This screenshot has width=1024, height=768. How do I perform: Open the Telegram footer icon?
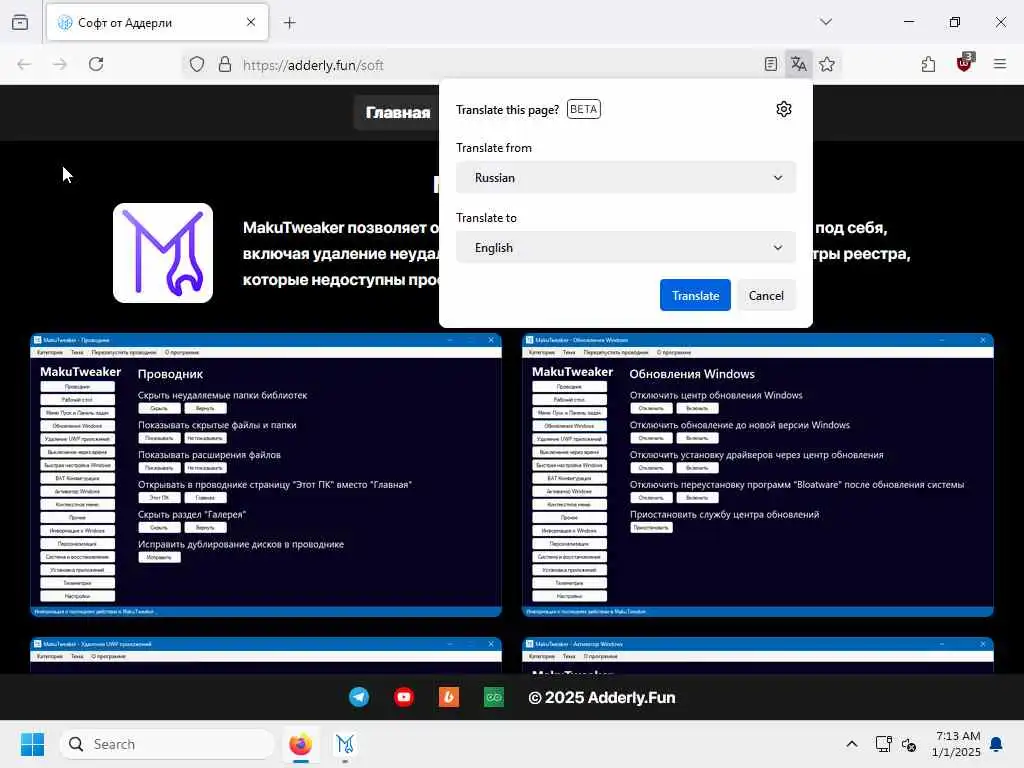pyautogui.click(x=359, y=697)
